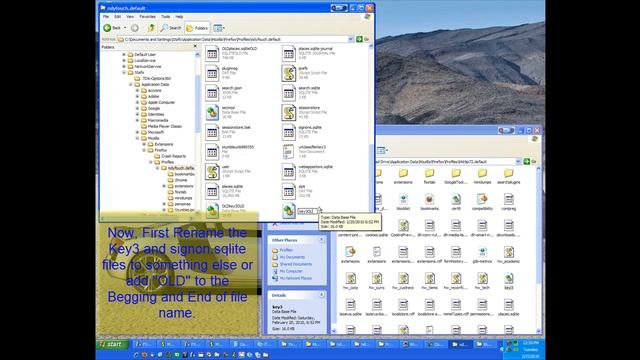The height and width of the screenshot is (360, 640).
Task: Open the Tools menu
Action: click(165, 17)
